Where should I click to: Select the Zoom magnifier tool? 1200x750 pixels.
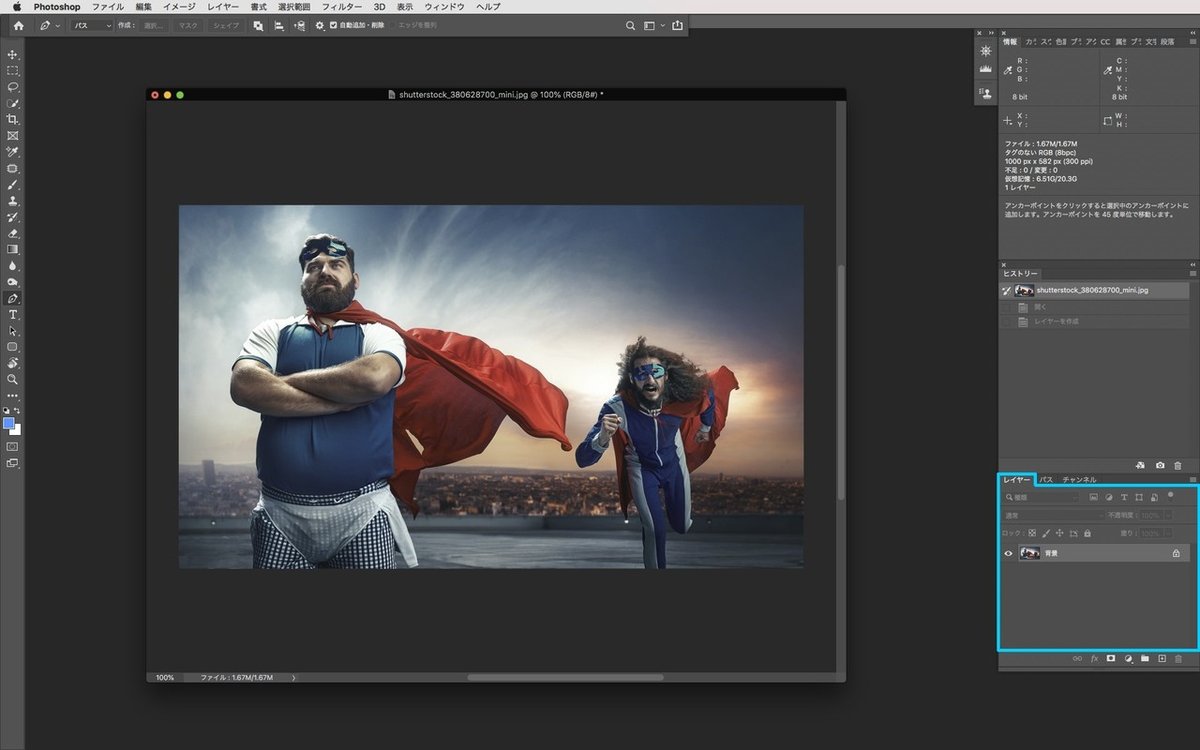coord(13,379)
